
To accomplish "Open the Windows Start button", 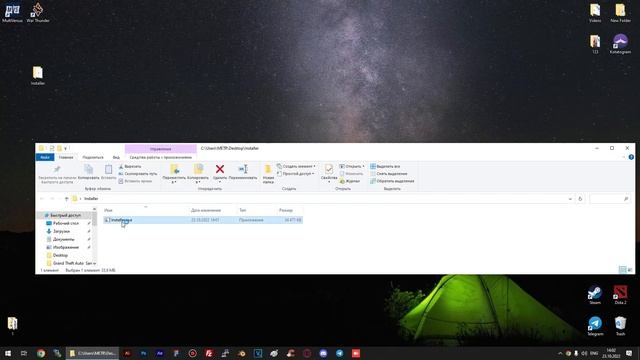I will point(8,353).
